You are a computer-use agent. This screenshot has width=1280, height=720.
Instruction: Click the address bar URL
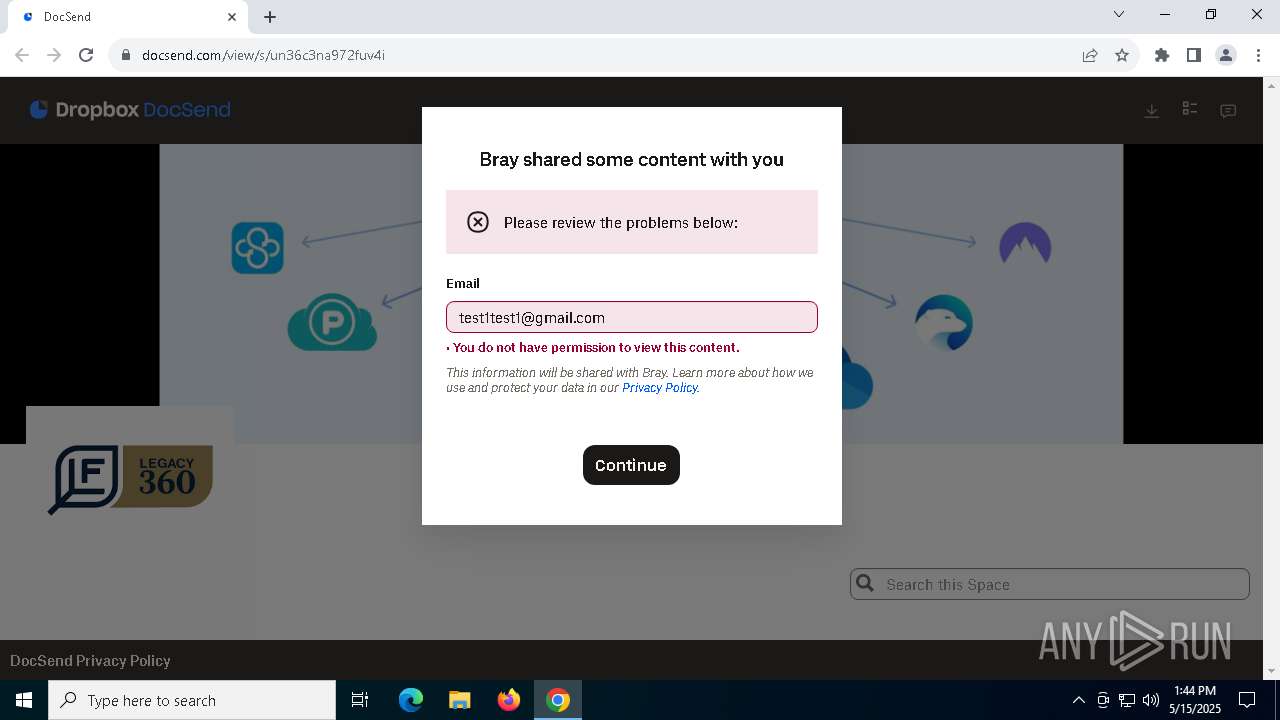pyautogui.click(x=263, y=55)
